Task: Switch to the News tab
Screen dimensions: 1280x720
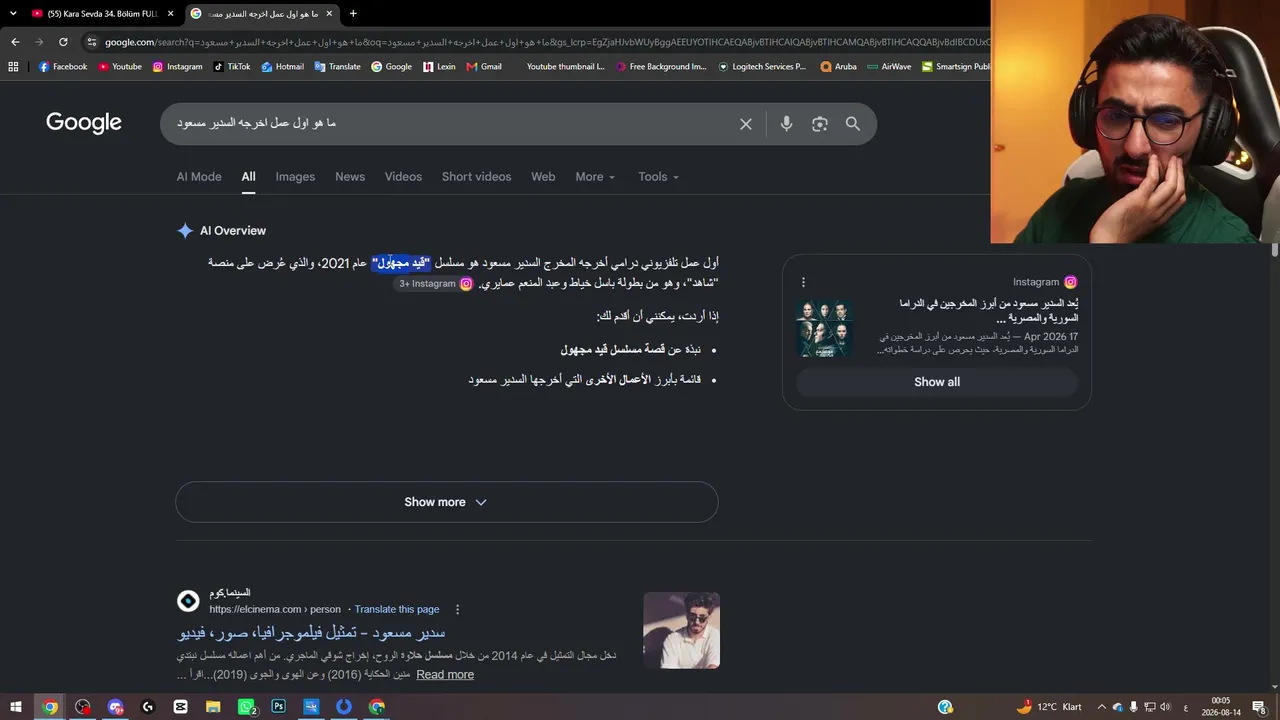Action: tap(350, 177)
